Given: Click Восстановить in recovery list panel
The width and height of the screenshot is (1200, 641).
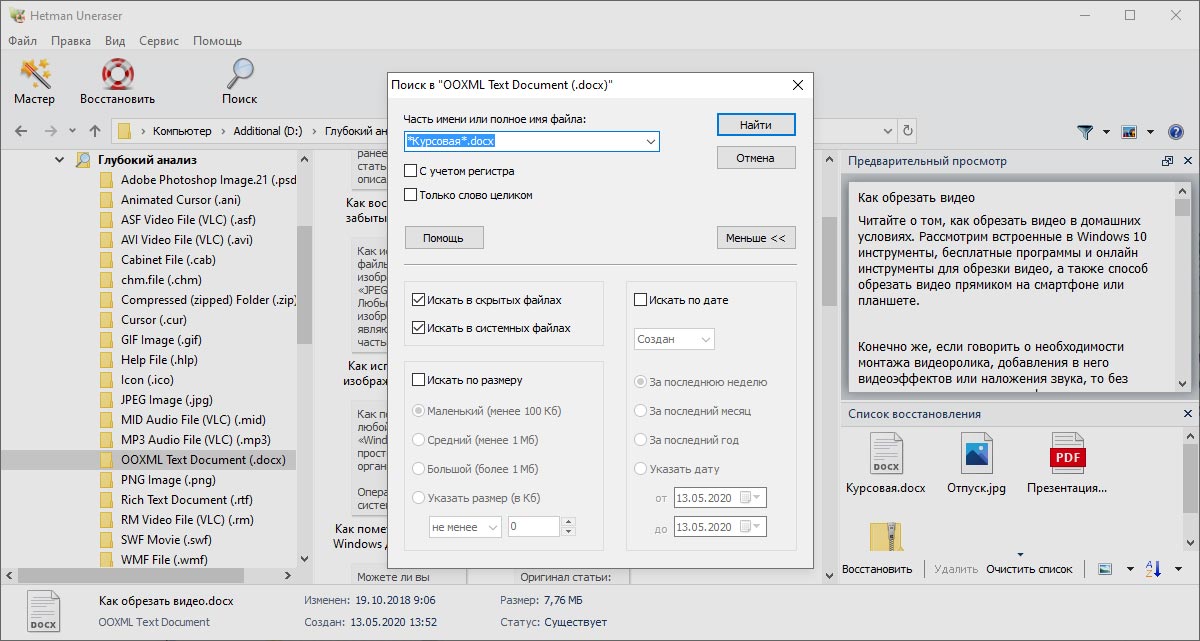Looking at the screenshot, I should [877, 569].
